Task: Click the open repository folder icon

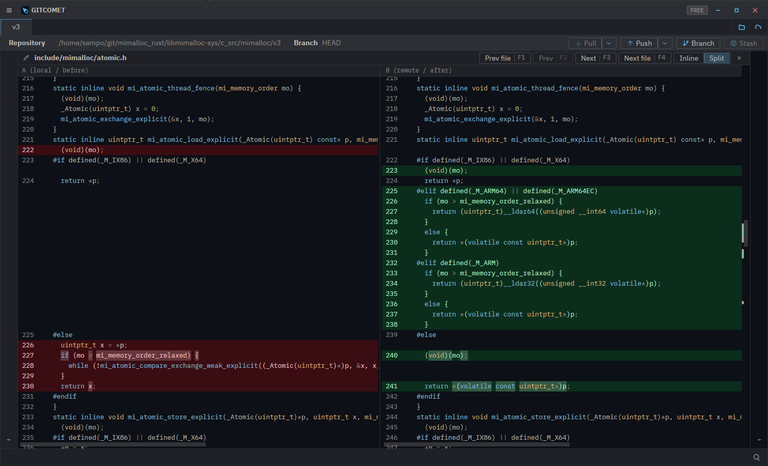Action: pyautogui.click(x=741, y=27)
